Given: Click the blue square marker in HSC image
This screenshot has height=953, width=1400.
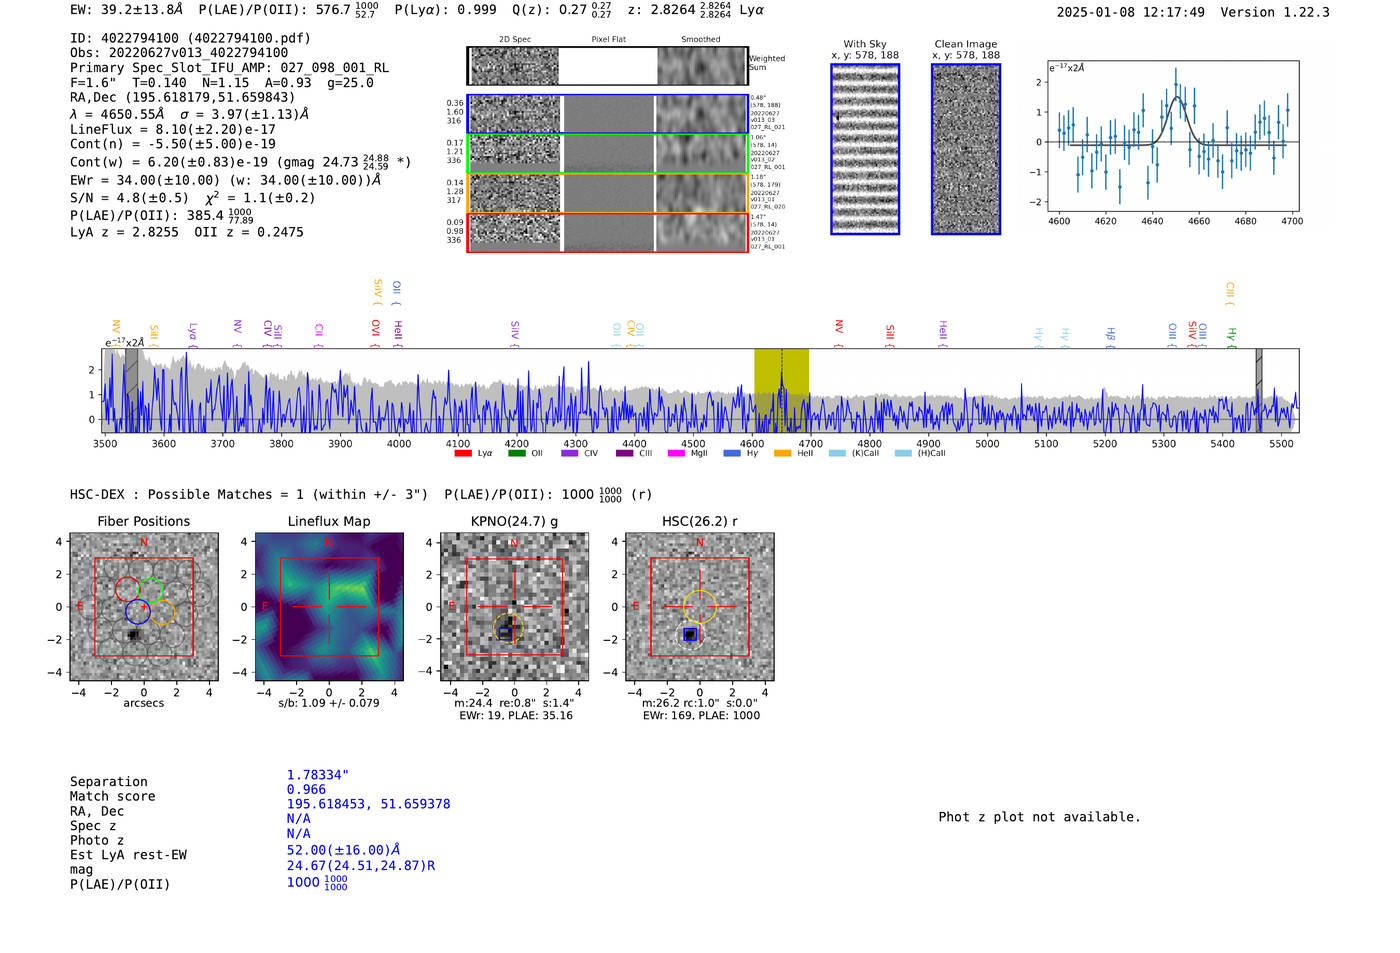Looking at the screenshot, I should pos(690,635).
